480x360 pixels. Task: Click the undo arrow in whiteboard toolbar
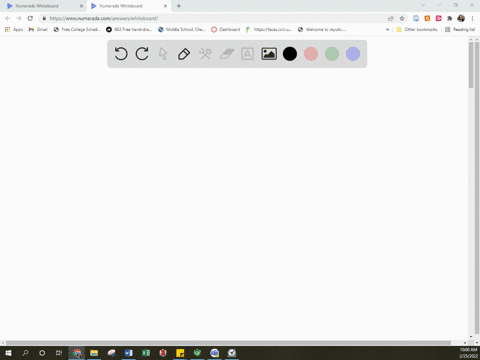121,54
